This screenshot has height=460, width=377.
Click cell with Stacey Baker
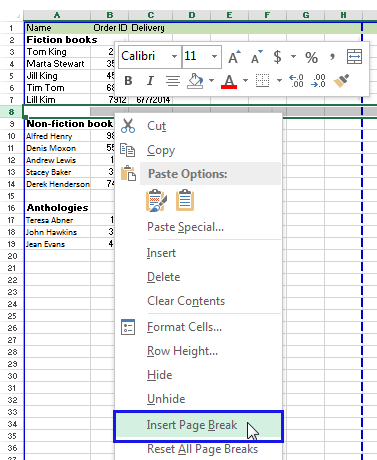click(57, 172)
